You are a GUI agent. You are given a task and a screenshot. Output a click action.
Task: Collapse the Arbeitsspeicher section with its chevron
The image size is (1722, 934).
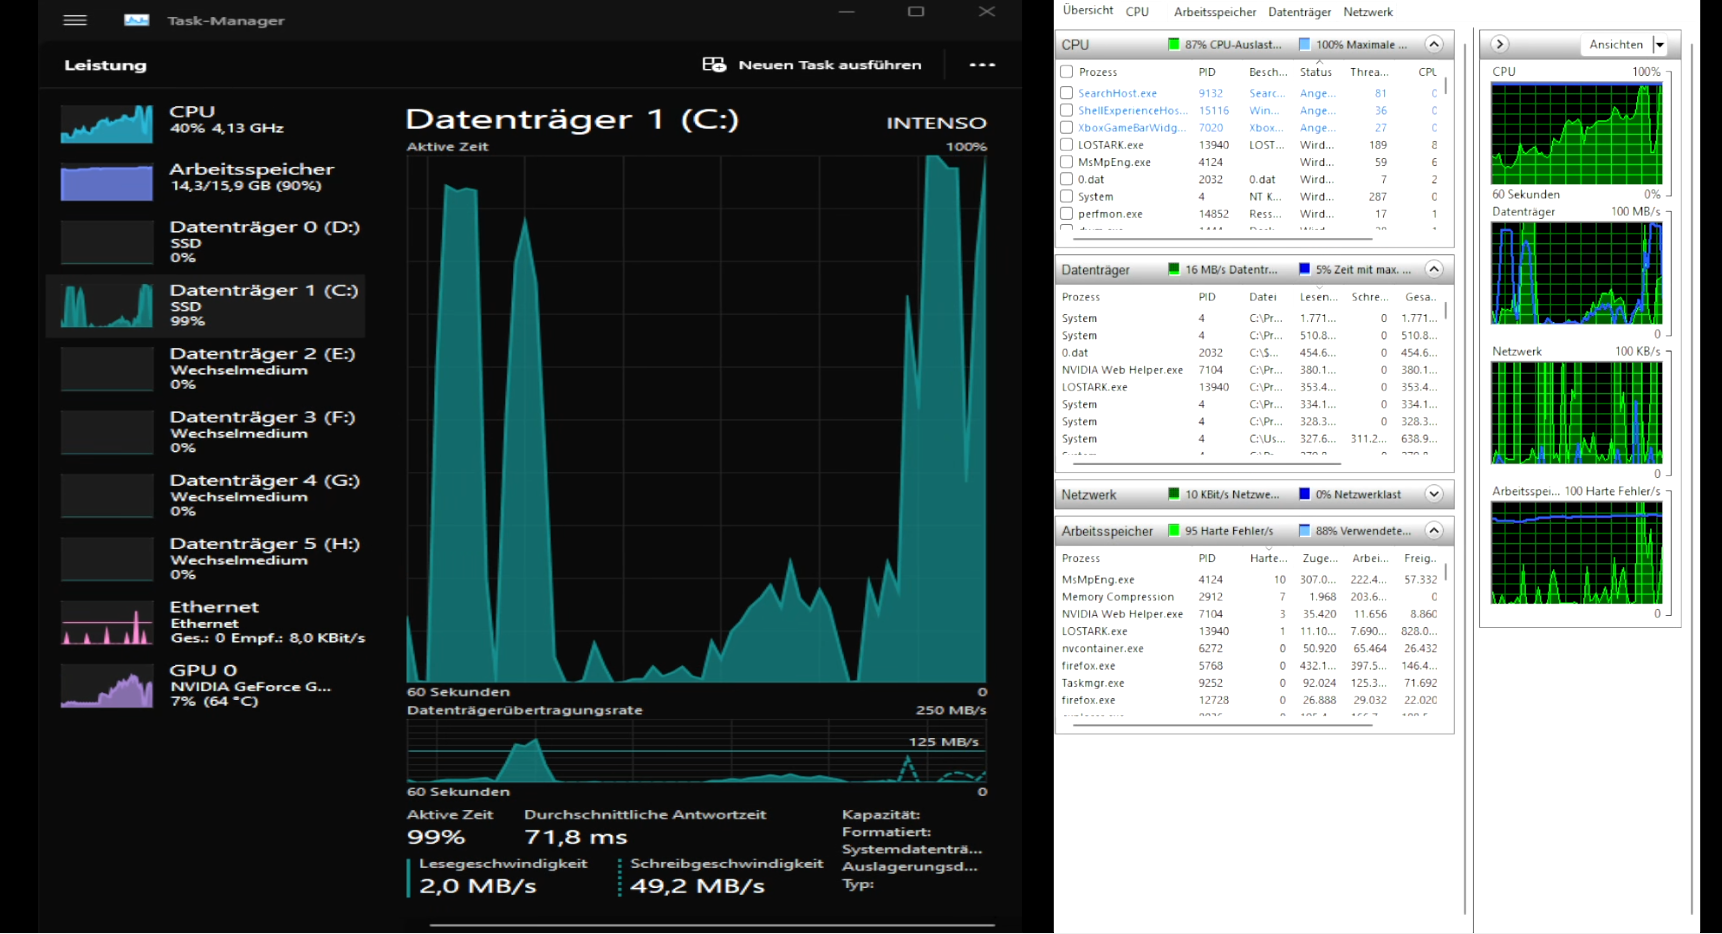[x=1434, y=530]
